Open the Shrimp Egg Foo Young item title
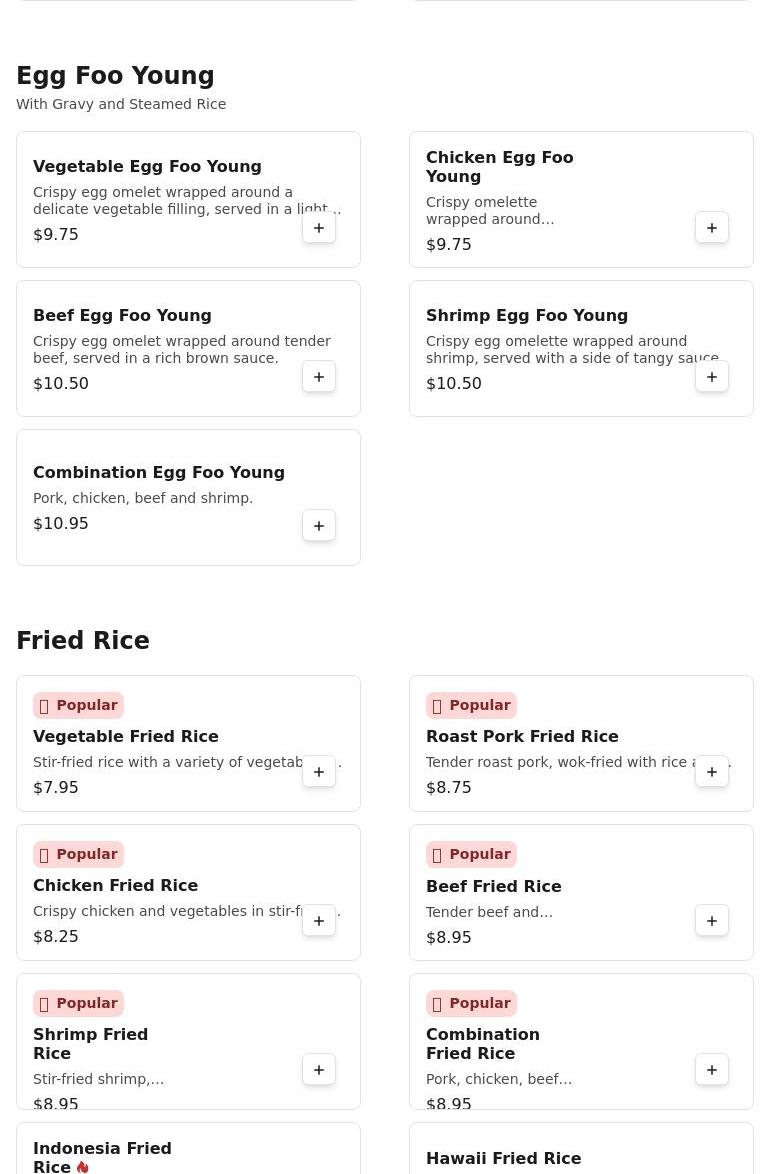Image resolution: width=770 pixels, height=1174 pixels. click(527, 315)
